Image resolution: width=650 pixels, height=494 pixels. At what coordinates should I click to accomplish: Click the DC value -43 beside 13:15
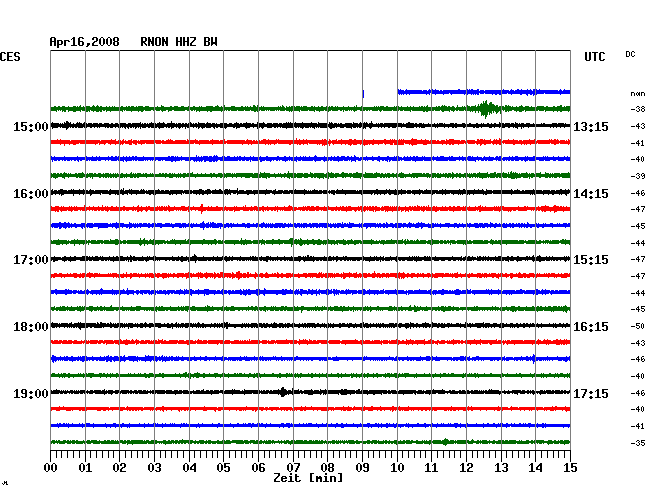638,126
